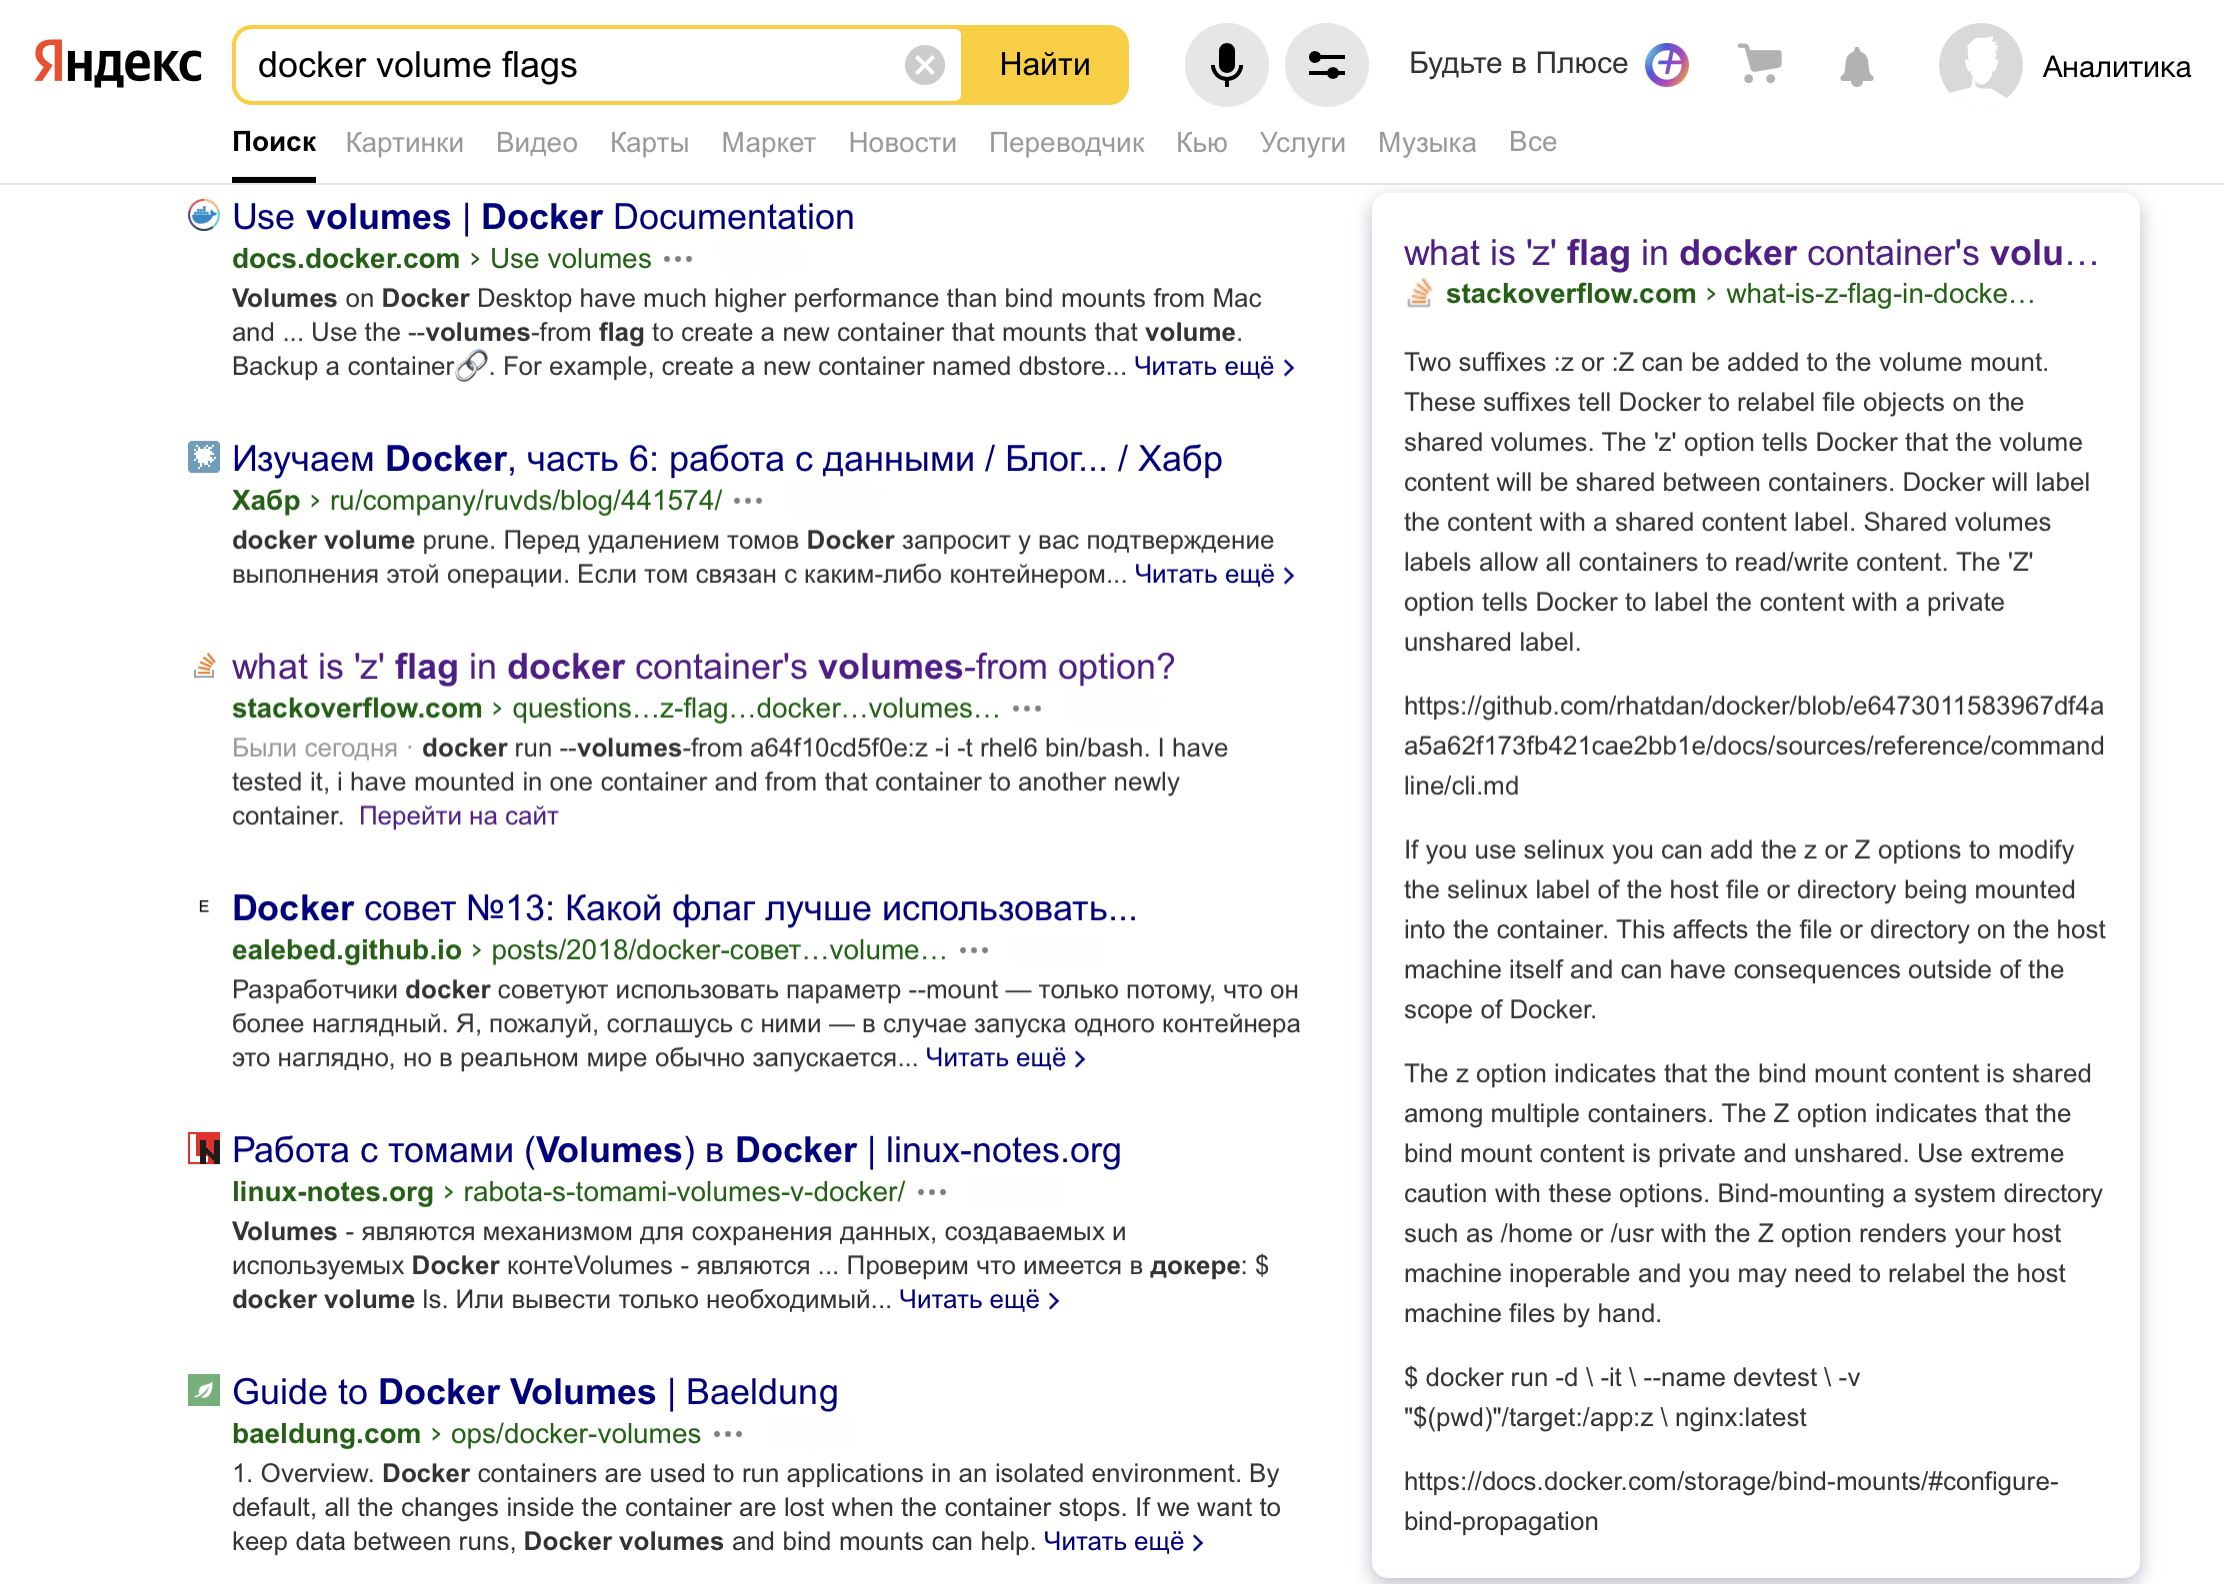Switch to Маркет tab
The width and height of the screenshot is (2224, 1584).
(x=769, y=142)
